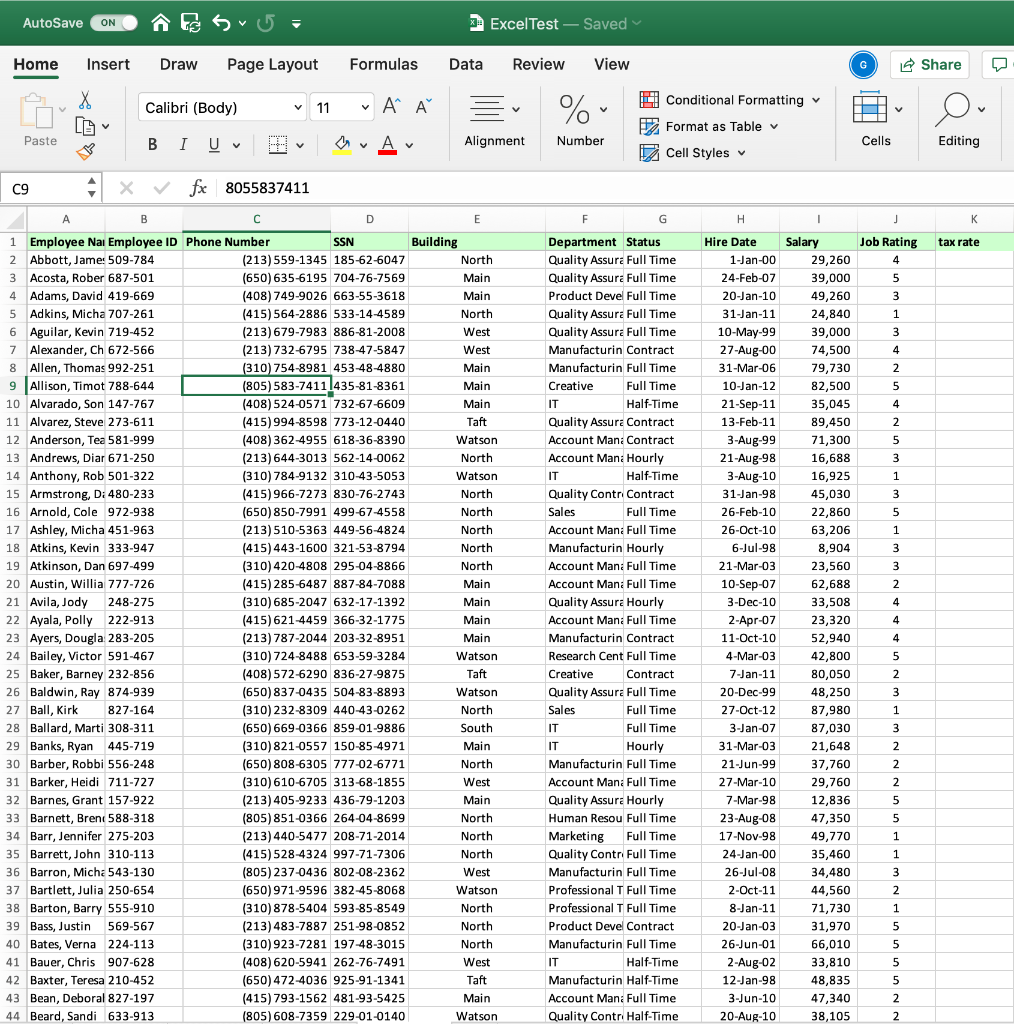Open the font size dropdown
Viewport: 1014px width, 1024px height.
pyautogui.click(x=341, y=107)
